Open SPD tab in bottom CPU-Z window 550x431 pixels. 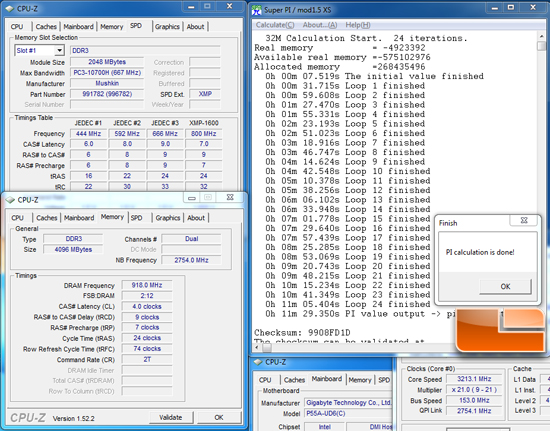[384, 380]
